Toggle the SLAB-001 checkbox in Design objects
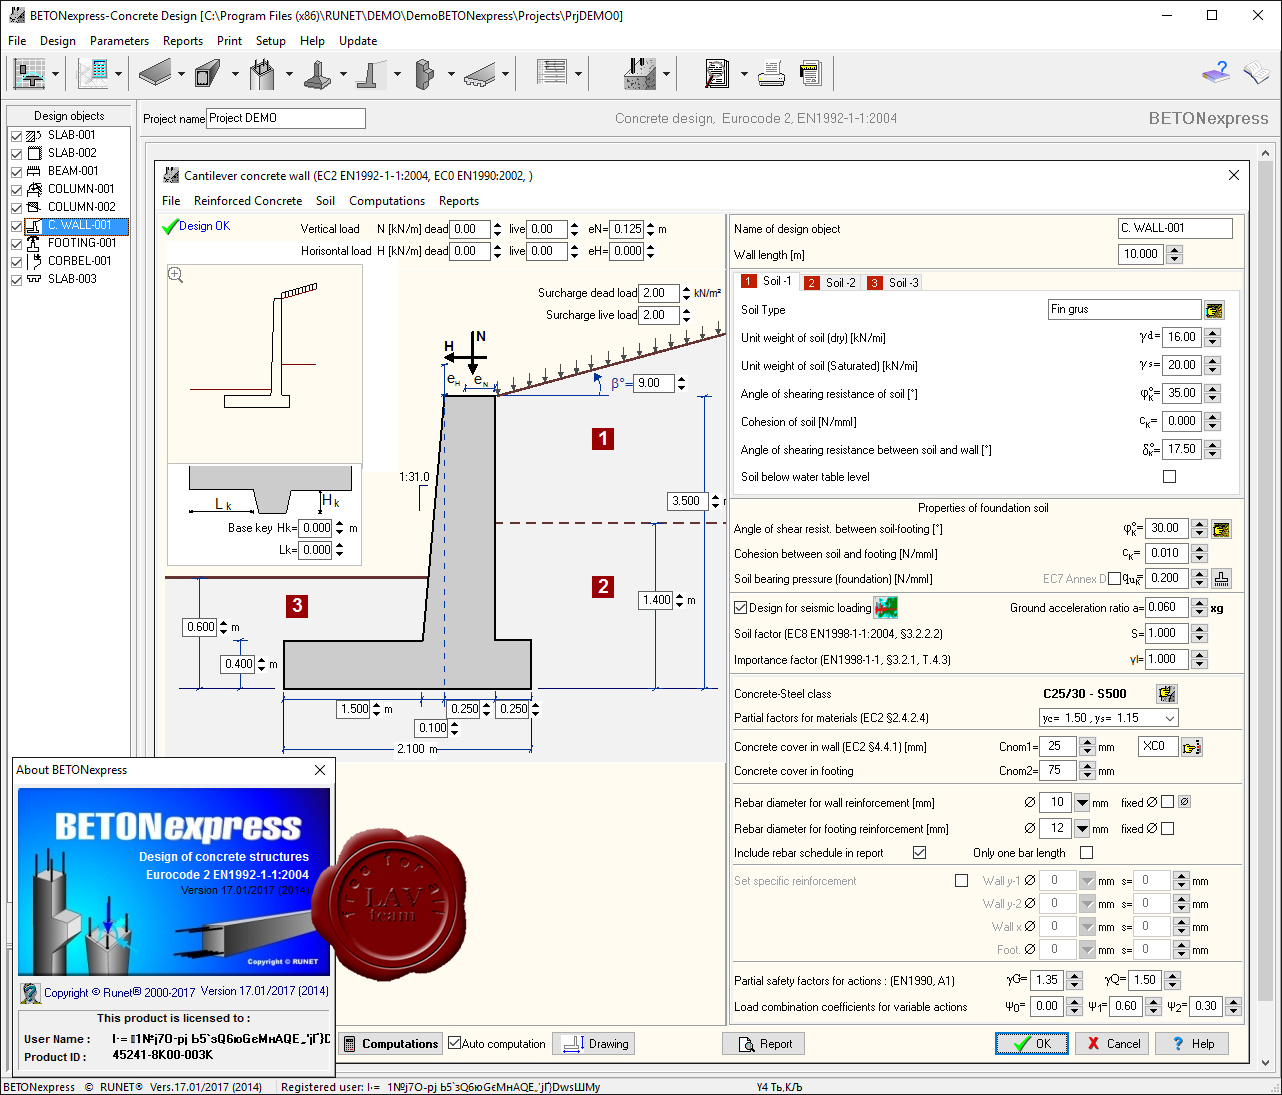 [x=17, y=135]
